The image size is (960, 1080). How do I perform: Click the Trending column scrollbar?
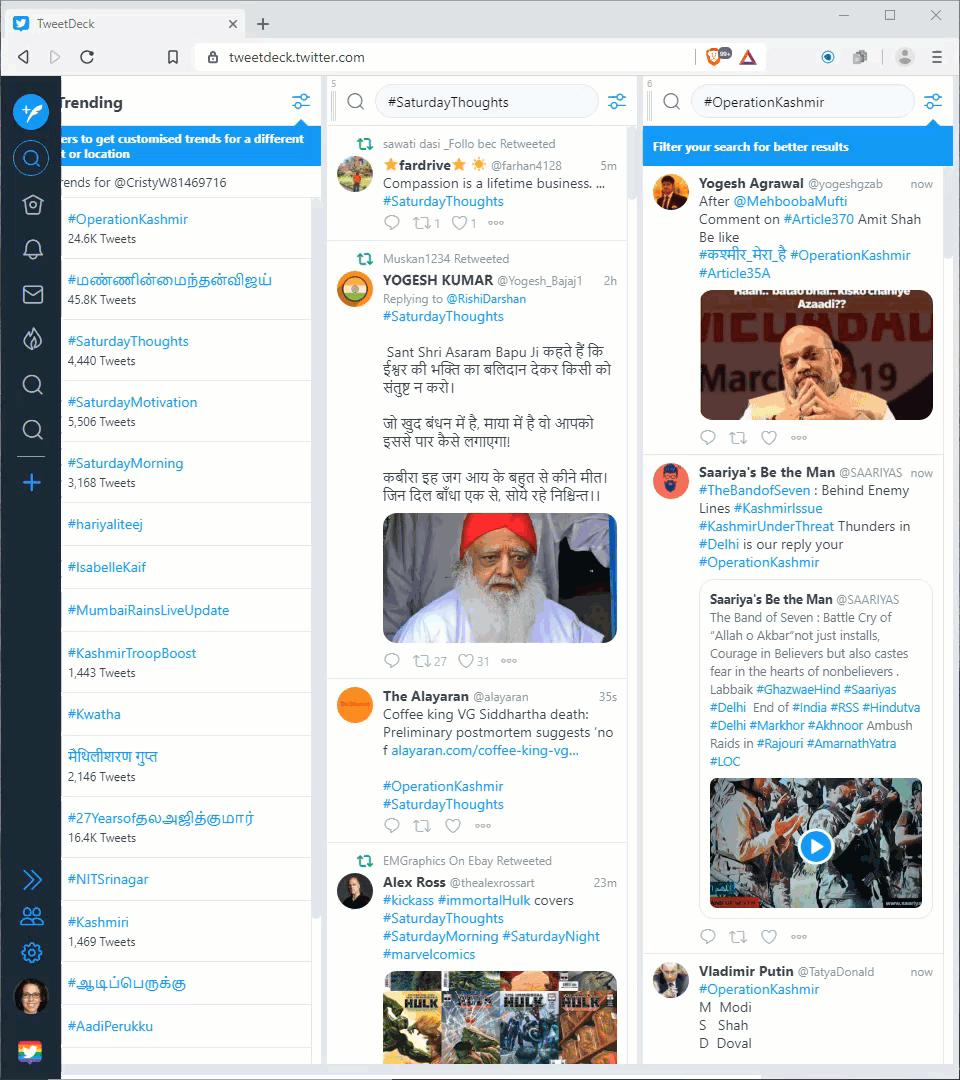(x=316, y=558)
